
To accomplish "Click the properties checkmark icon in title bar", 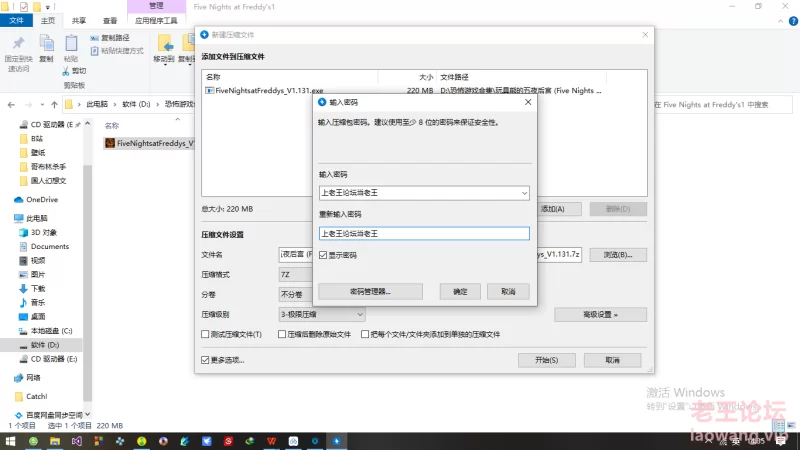I will click(x=23, y=7).
